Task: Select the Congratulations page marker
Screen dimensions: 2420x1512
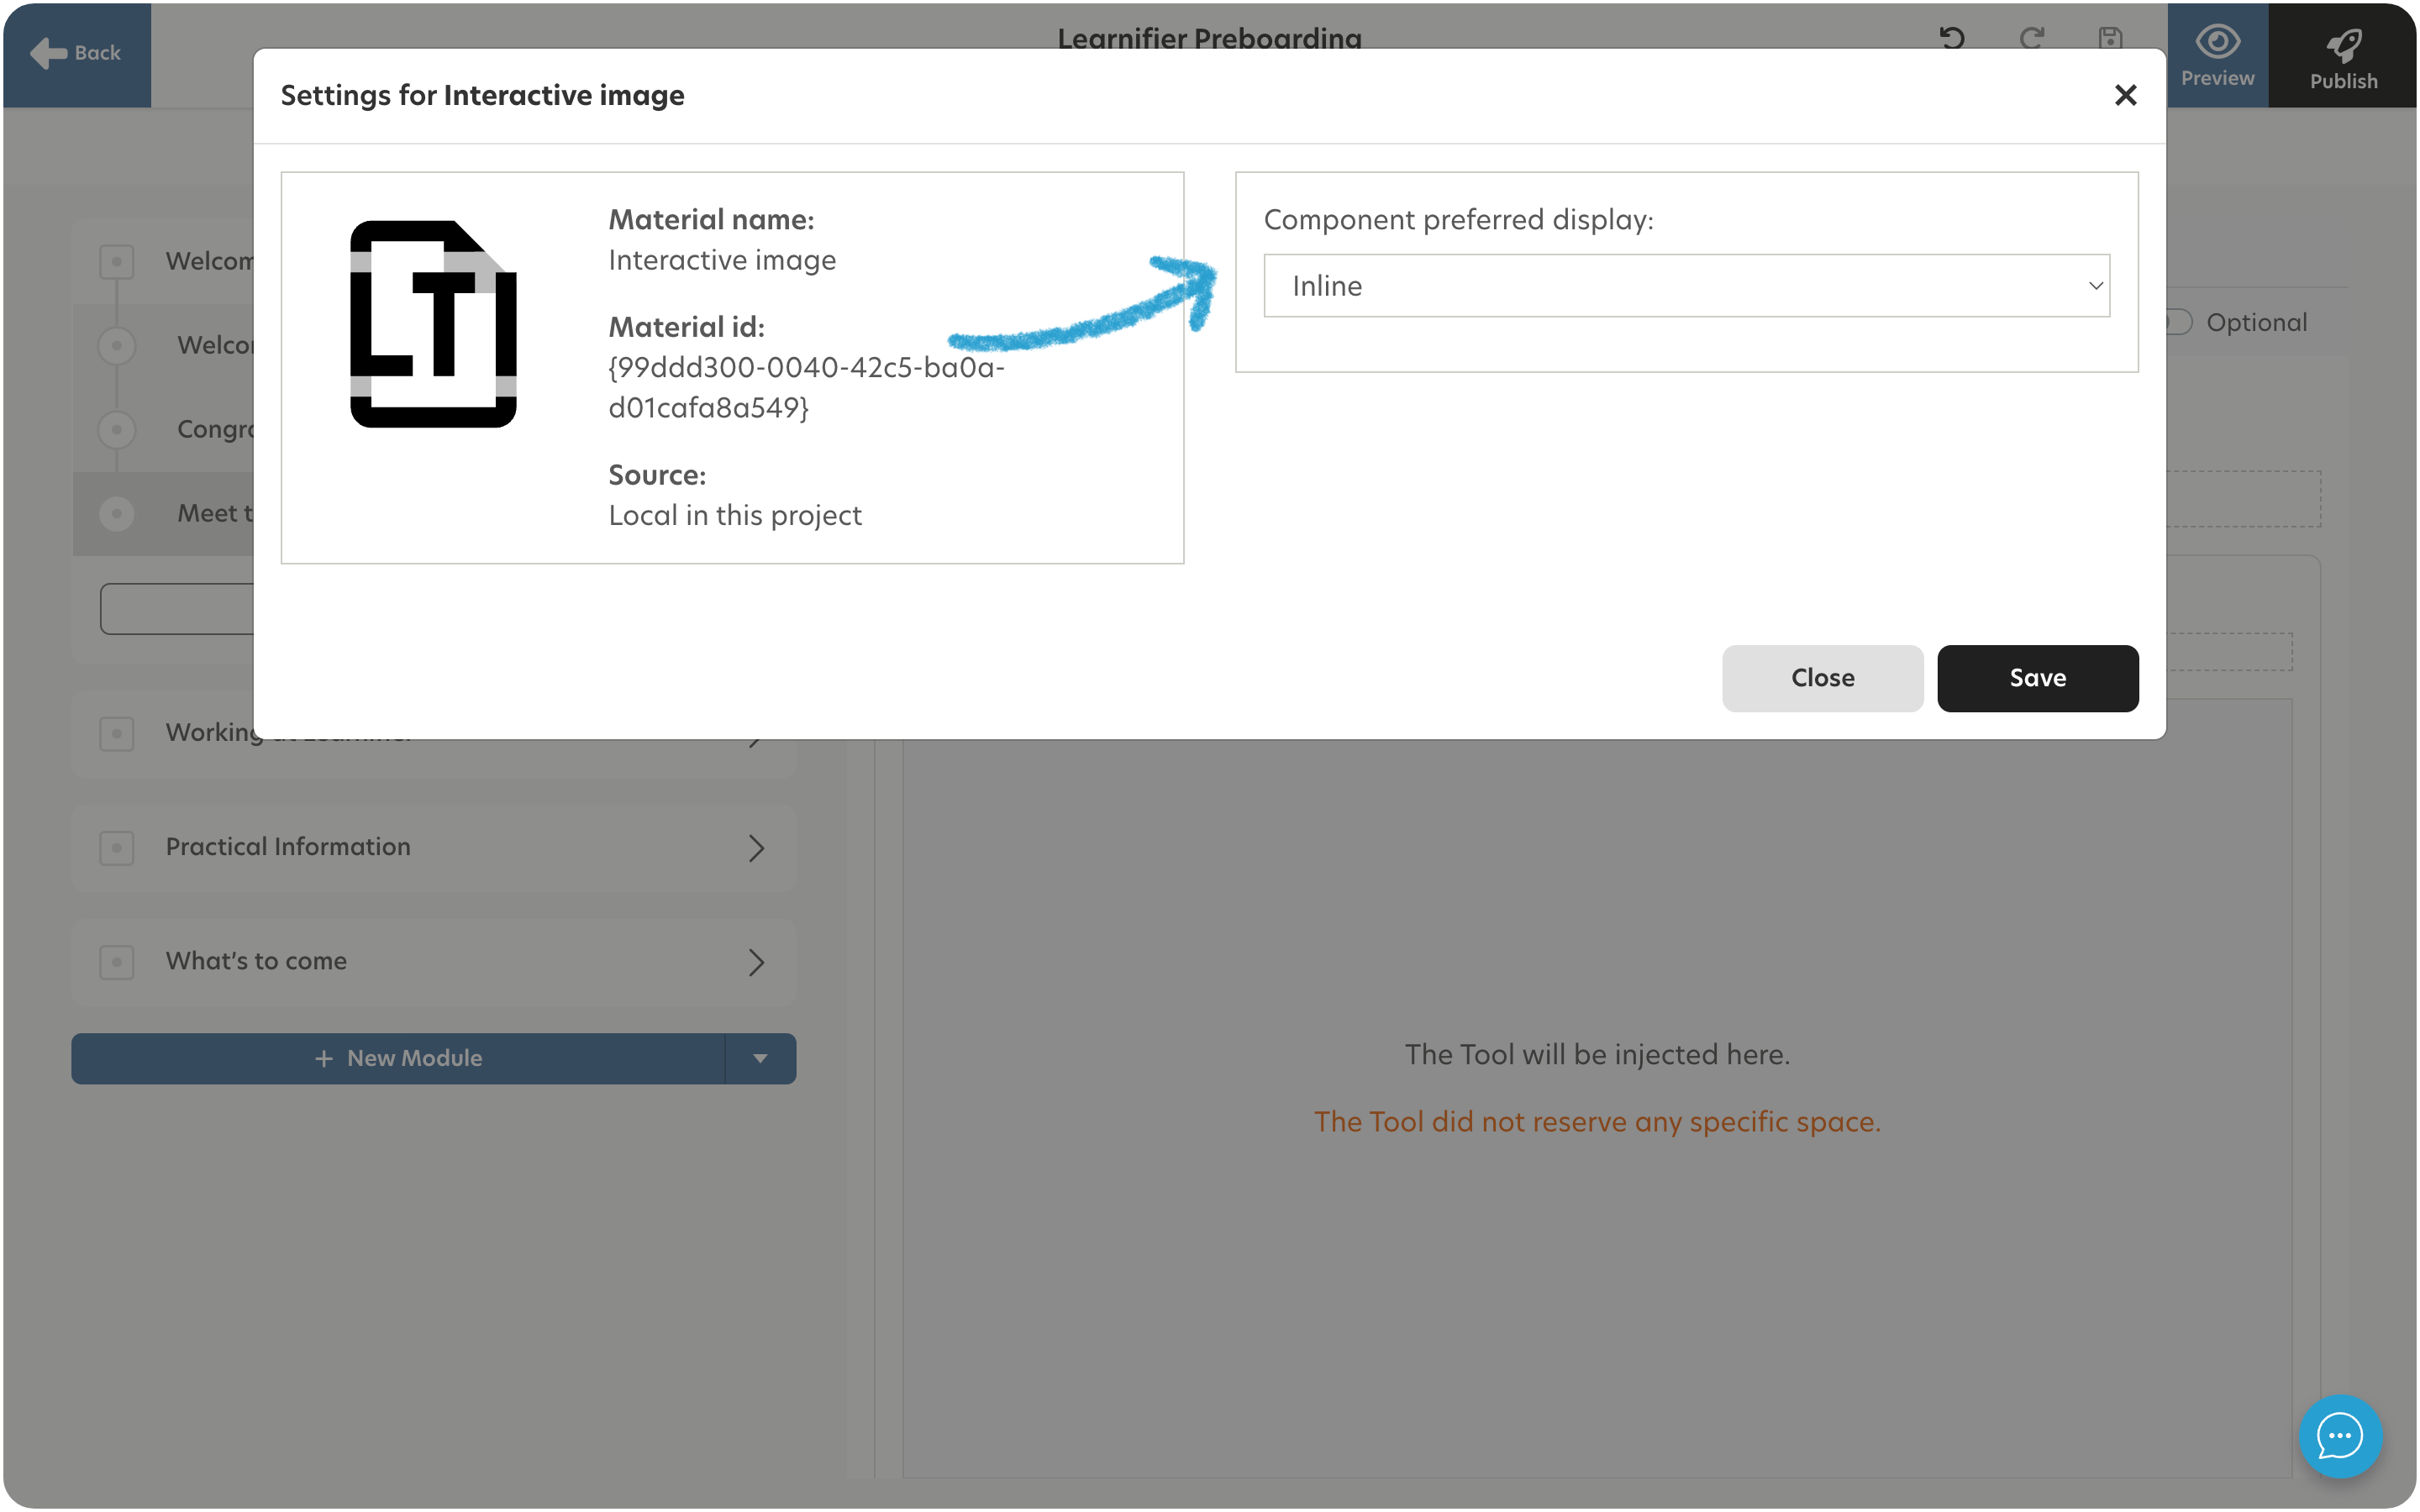Action: click(x=117, y=430)
